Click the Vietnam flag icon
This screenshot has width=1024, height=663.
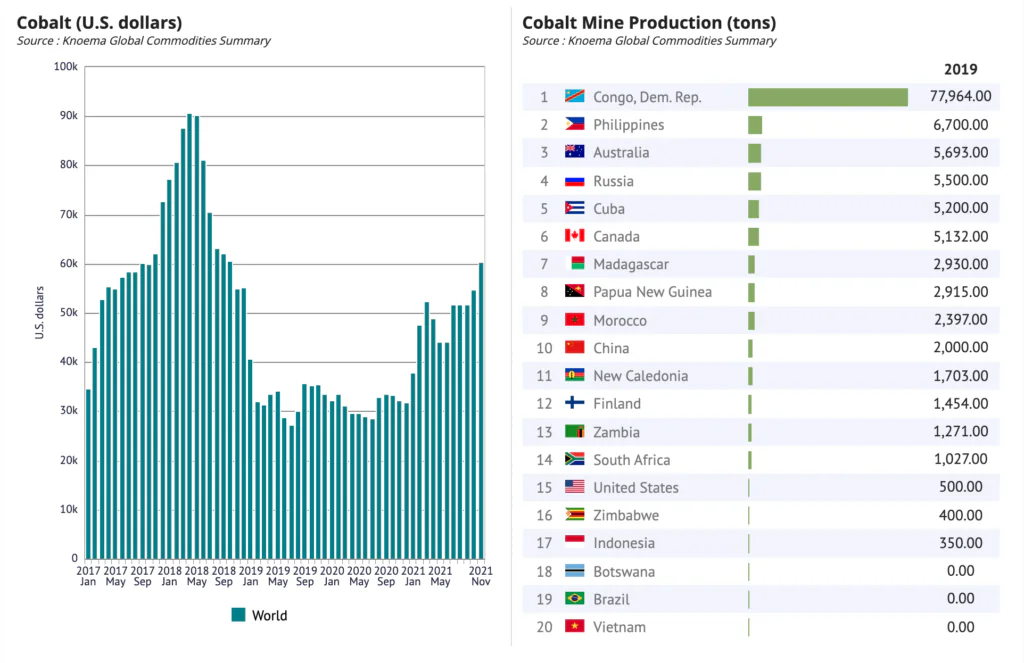(x=575, y=626)
